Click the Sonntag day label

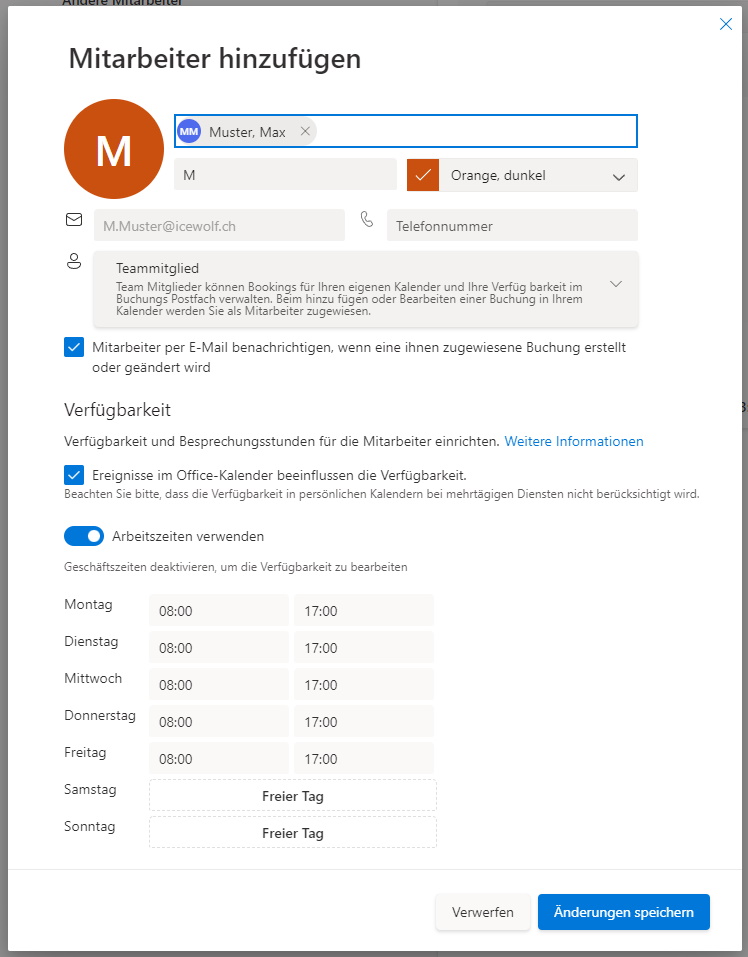[x=90, y=826]
